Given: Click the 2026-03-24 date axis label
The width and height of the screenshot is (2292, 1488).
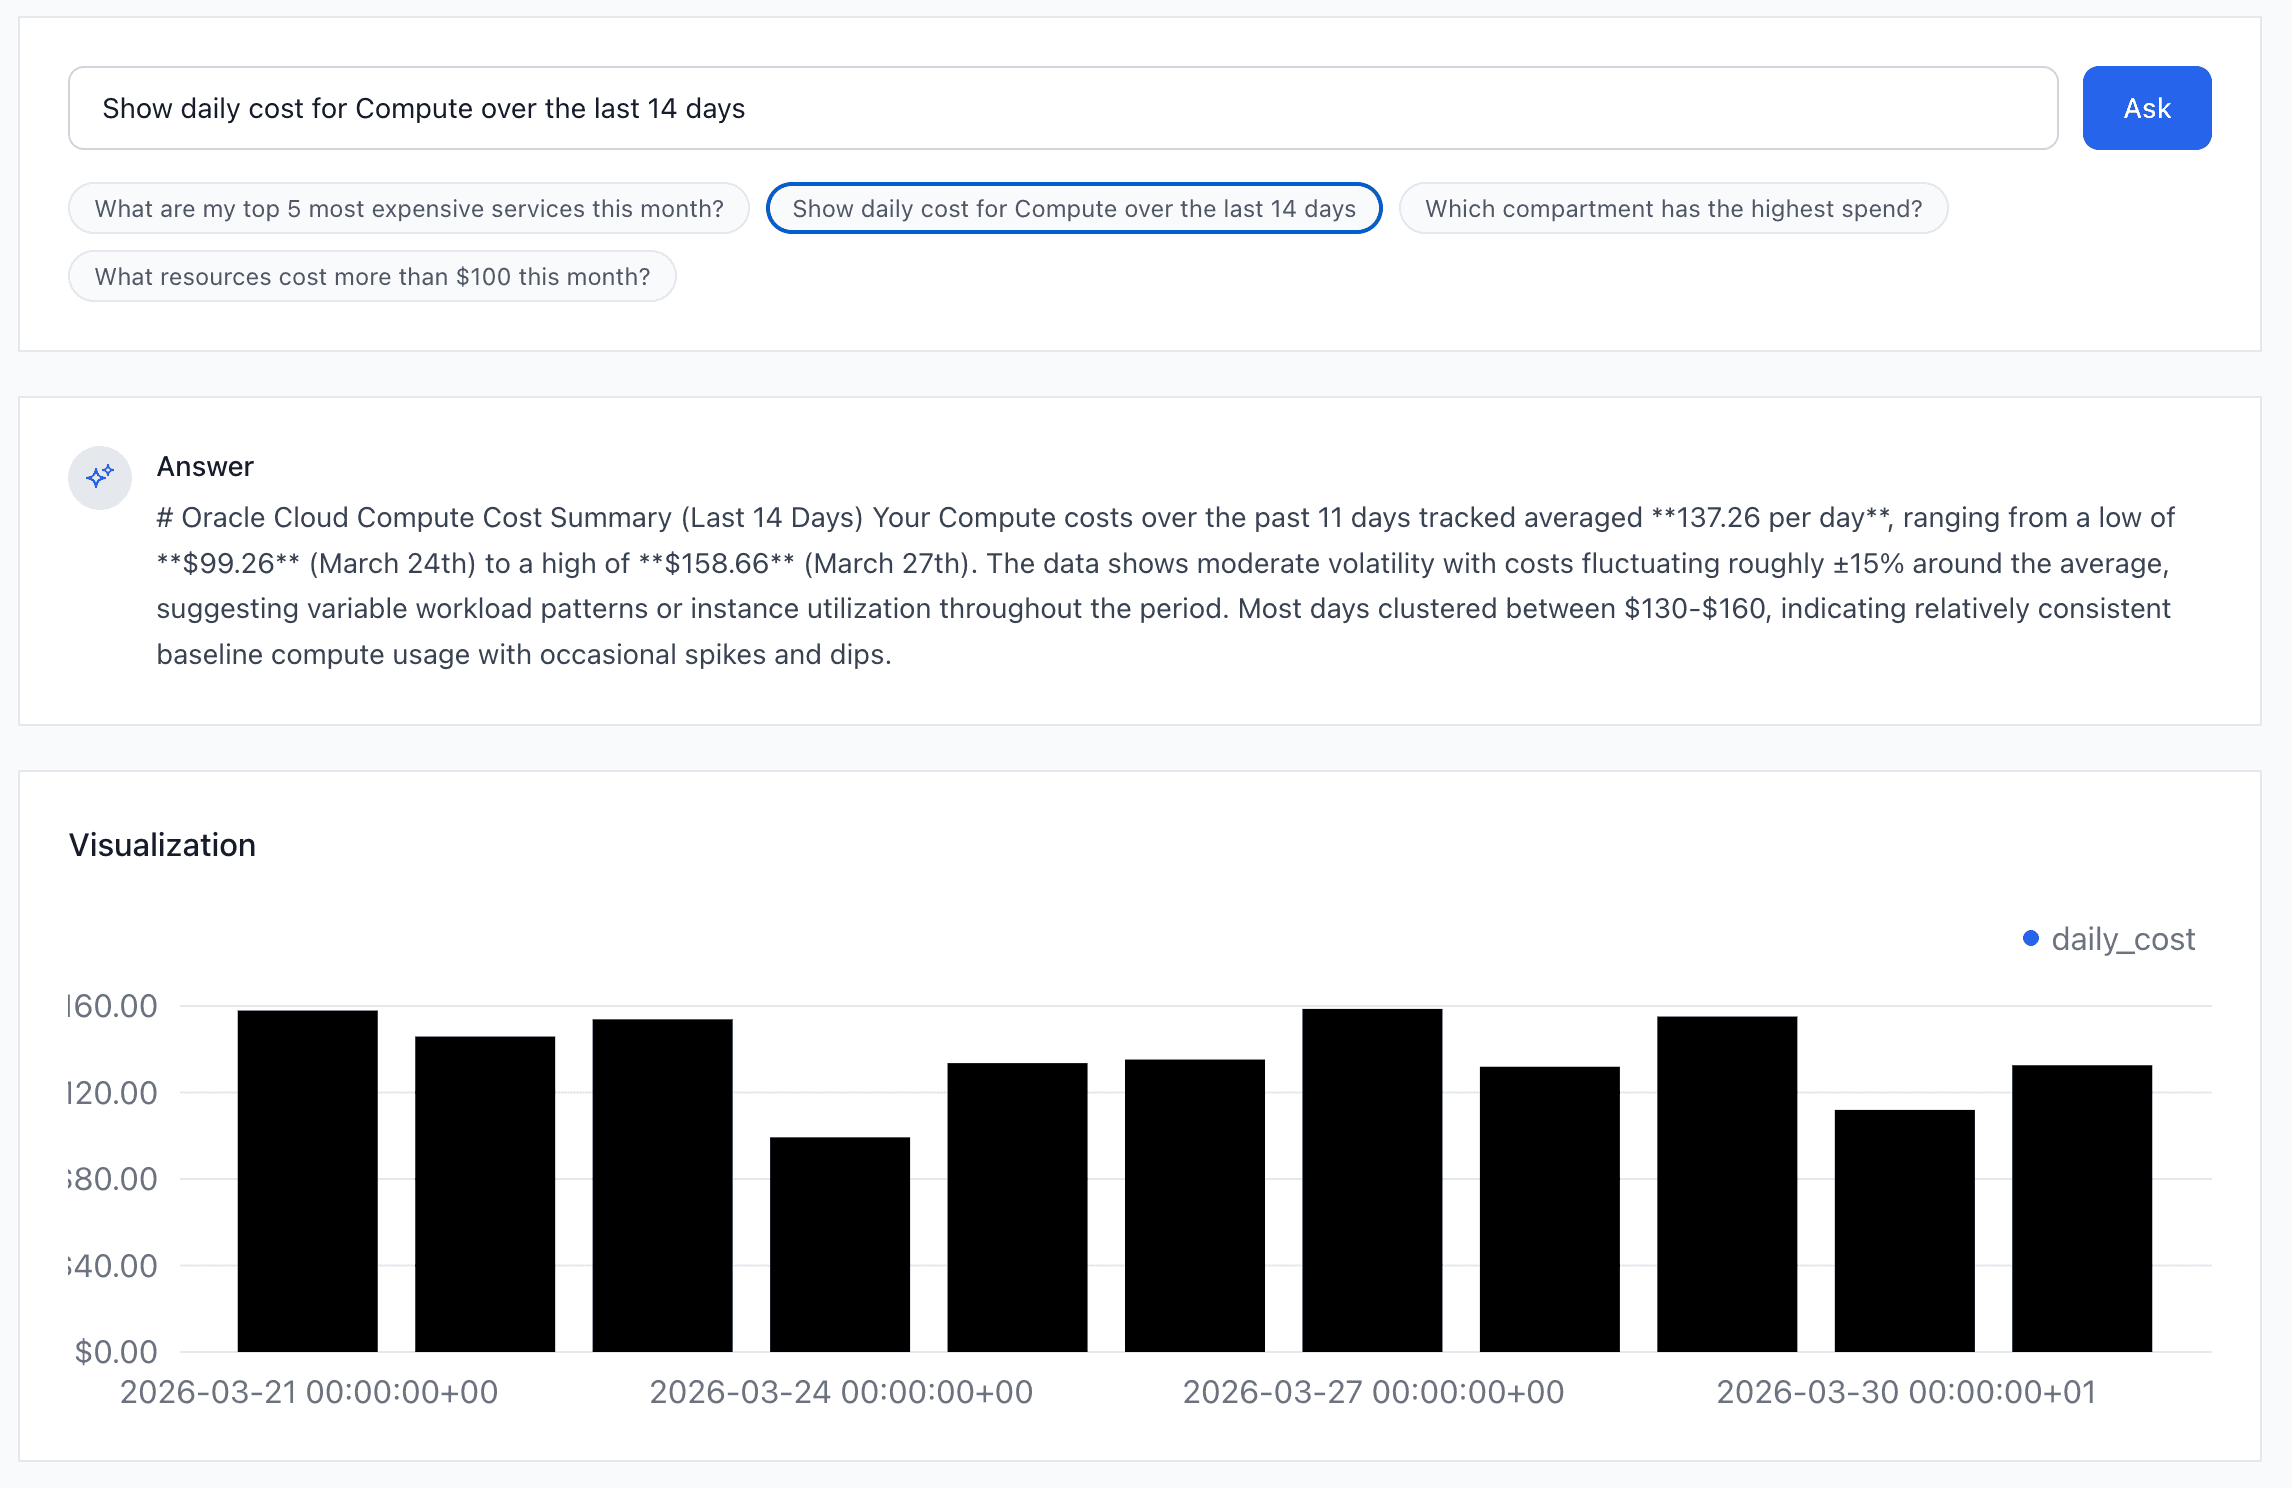Looking at the screenshot, I should [x=843, y=1391].
